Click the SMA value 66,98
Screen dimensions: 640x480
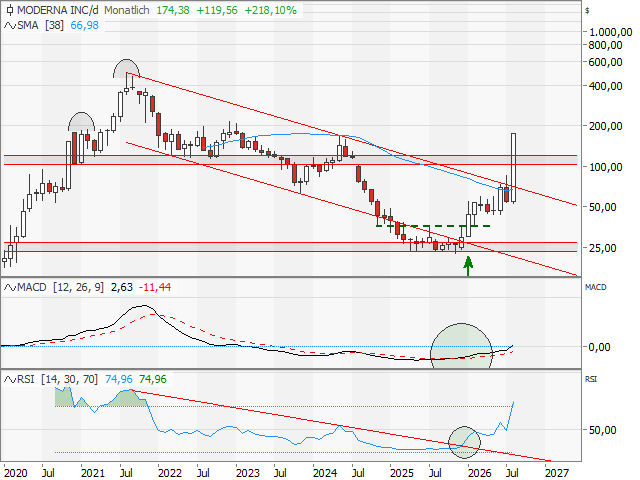pyautogui.click(x=84, y=26)
